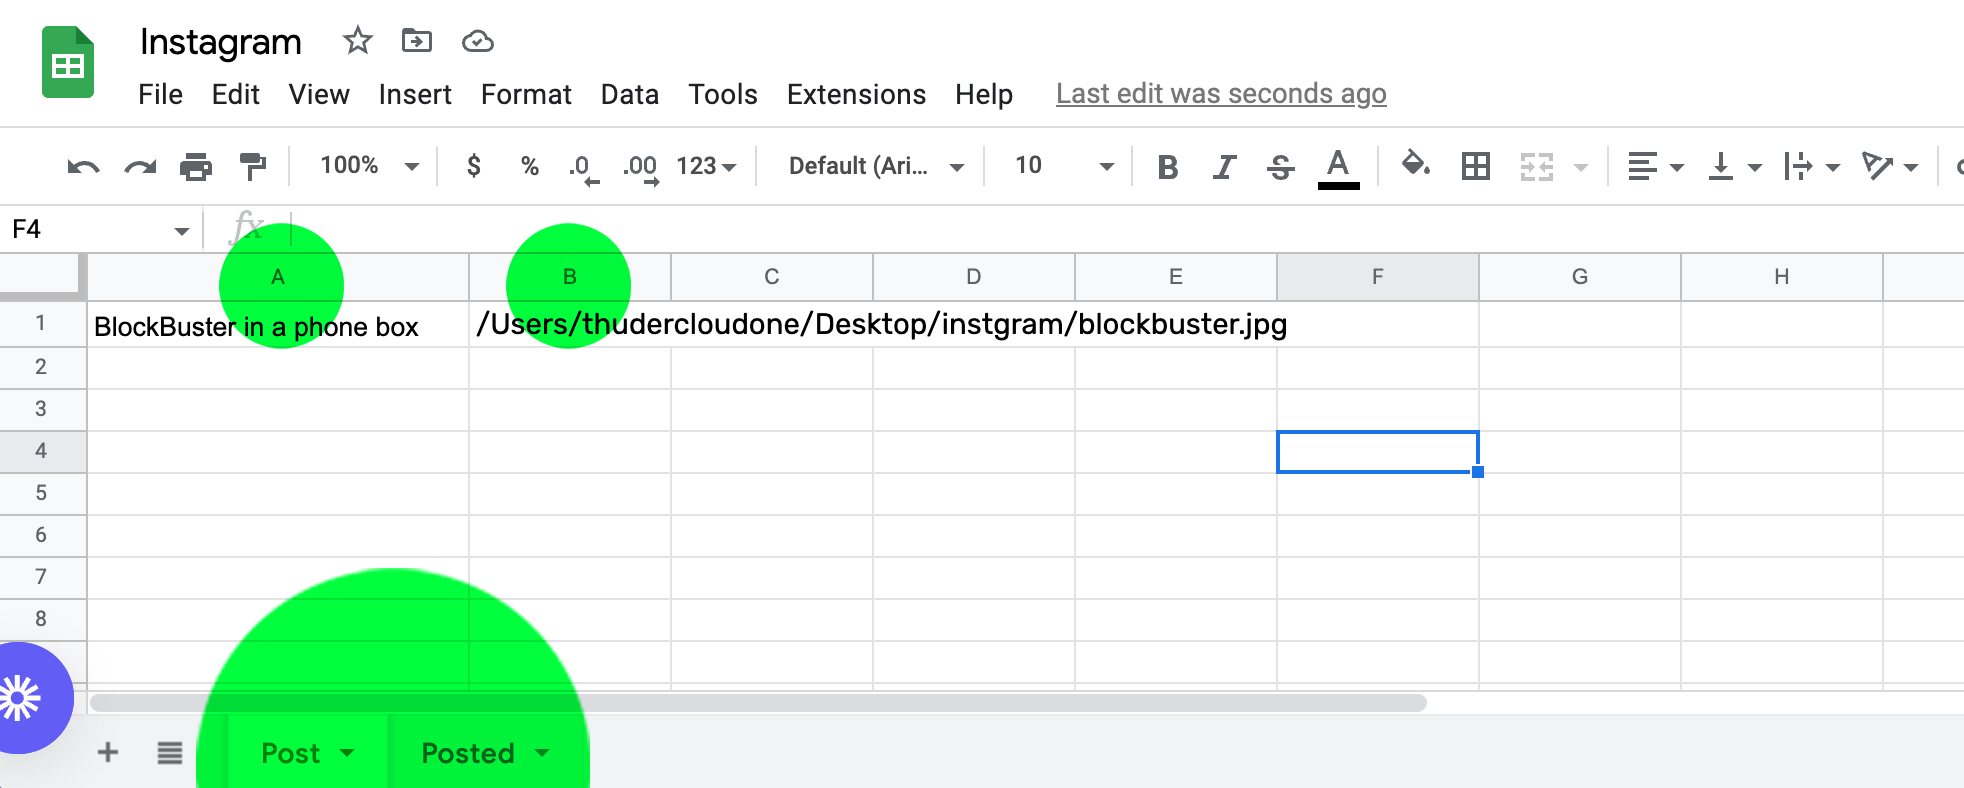Expand the Name box dropdown arrow
This screenshot has width=1964, height=788.
pyautogui.click(x=181, y=231)
